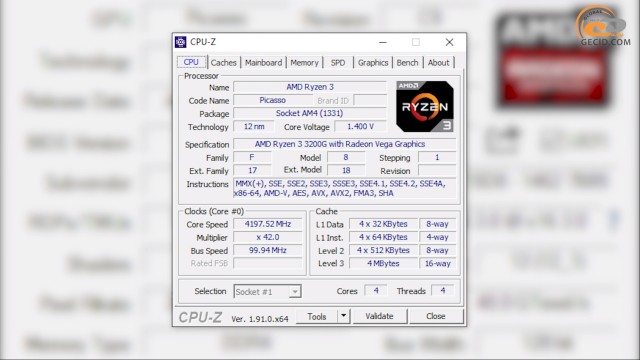Click the CPU-Z app icon in title bar
The height and width of the screenshot is (360, 640).
[180, 42]
